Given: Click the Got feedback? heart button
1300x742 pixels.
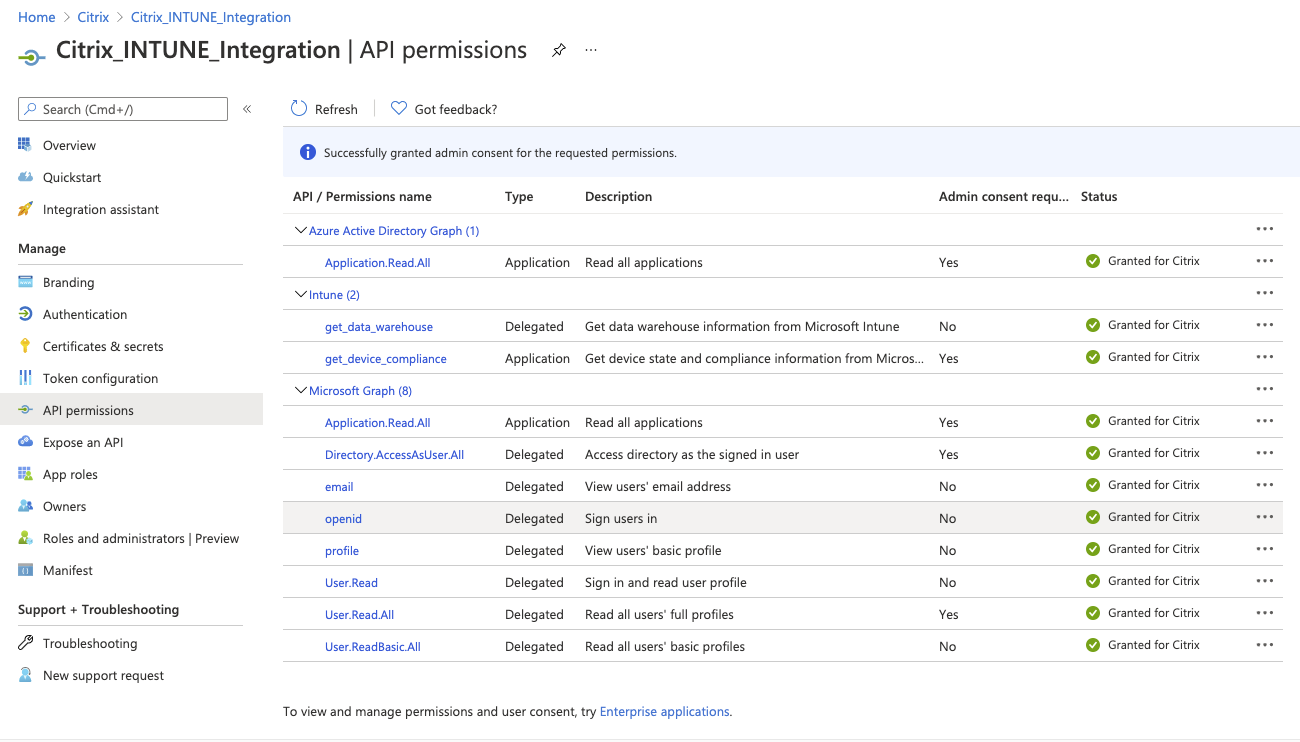Looking at the screenshot, I should pos(444,109).
